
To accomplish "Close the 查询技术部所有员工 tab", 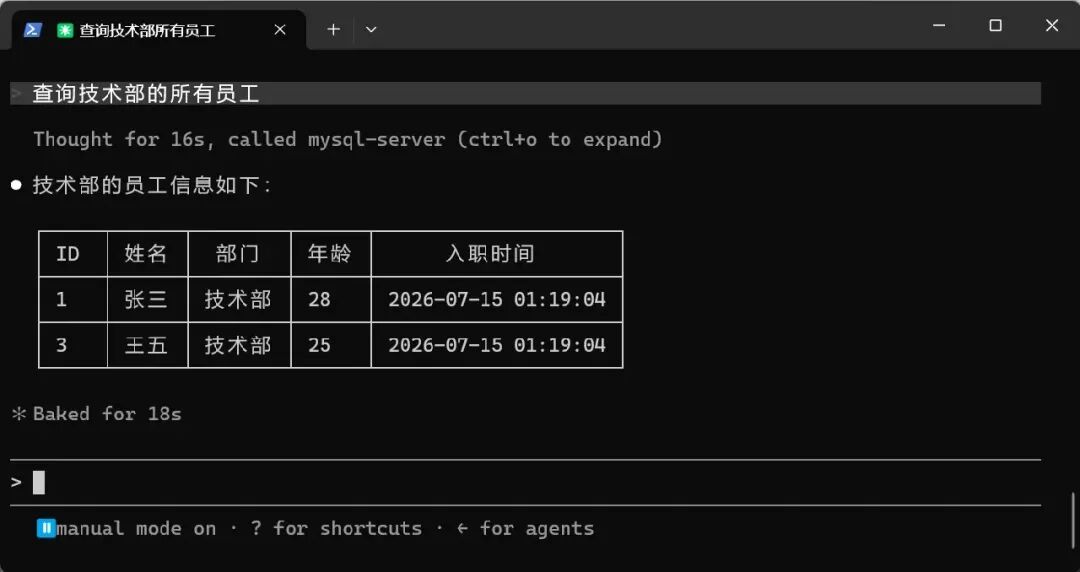I will pos(280,30).
